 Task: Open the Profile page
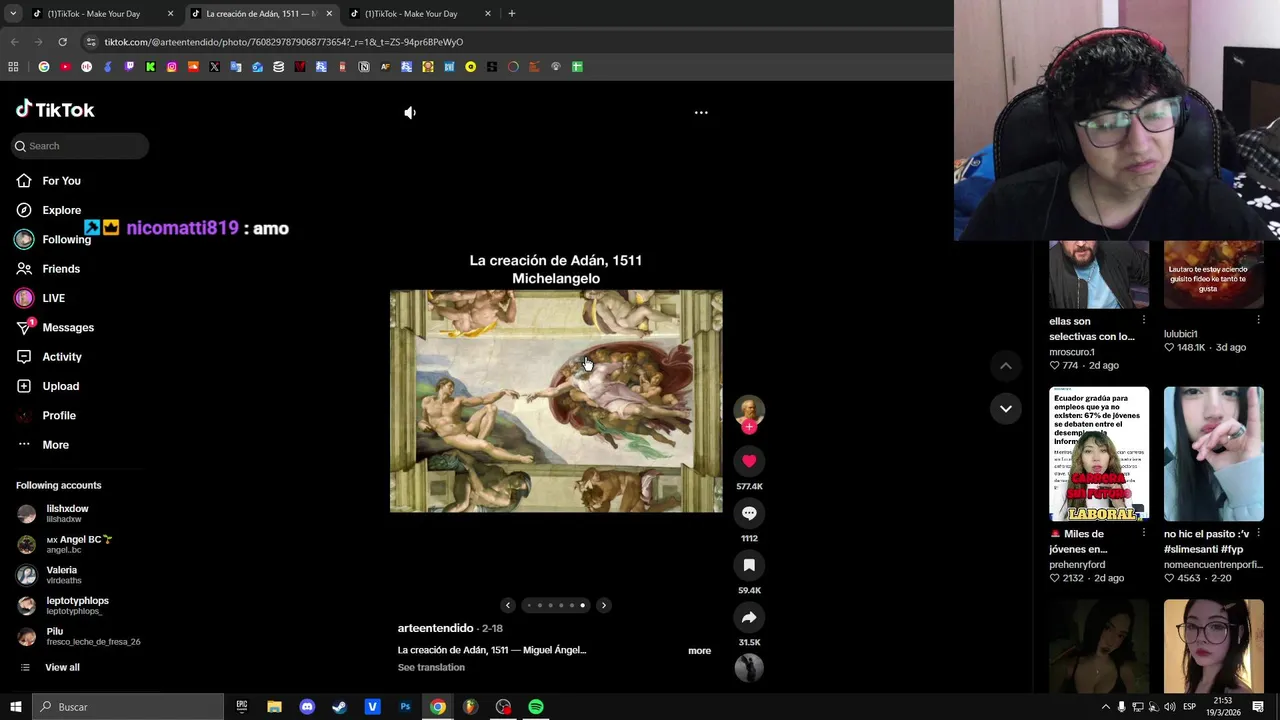58,415
